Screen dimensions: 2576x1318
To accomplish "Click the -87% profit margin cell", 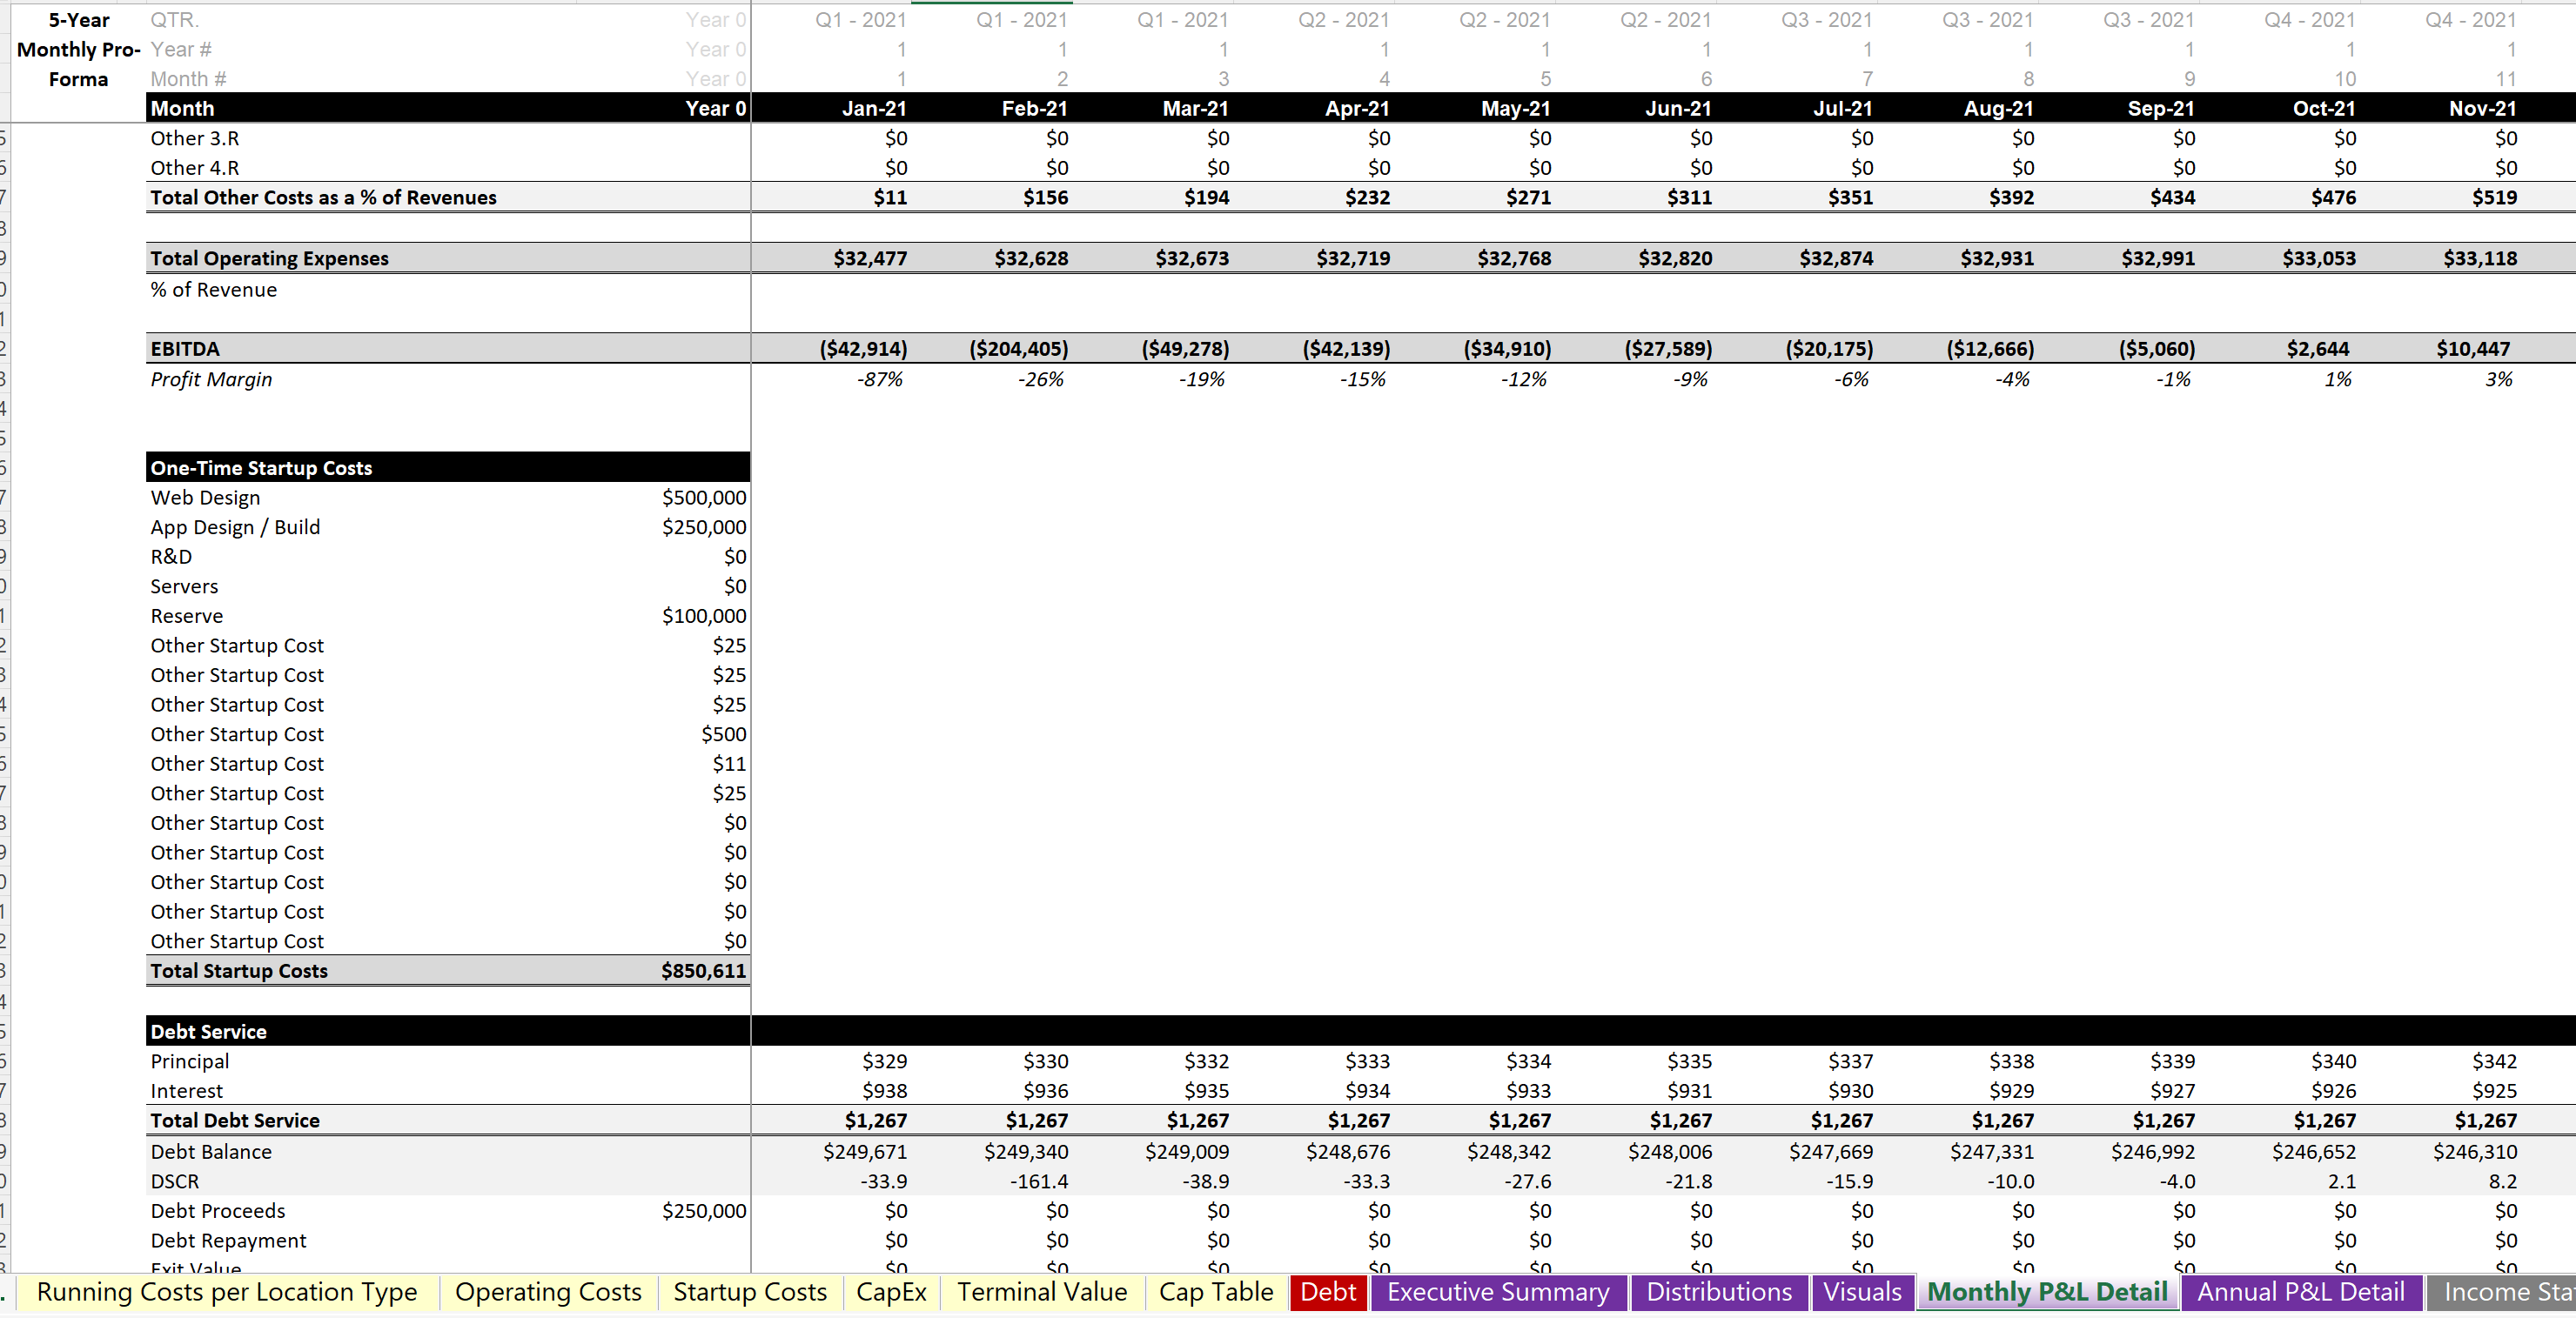I will tap(880, 379).
